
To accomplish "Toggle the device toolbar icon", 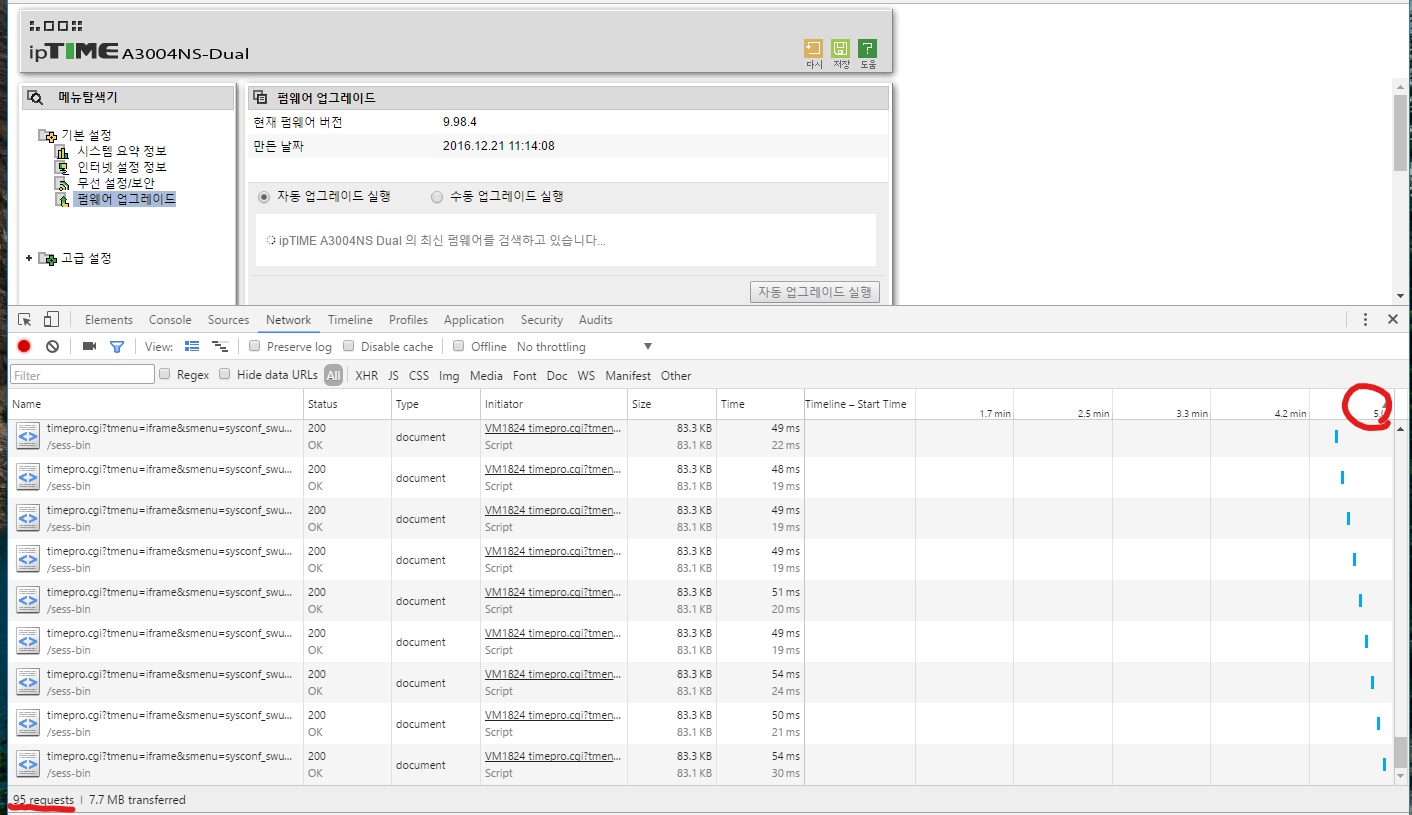I will 51,320.
